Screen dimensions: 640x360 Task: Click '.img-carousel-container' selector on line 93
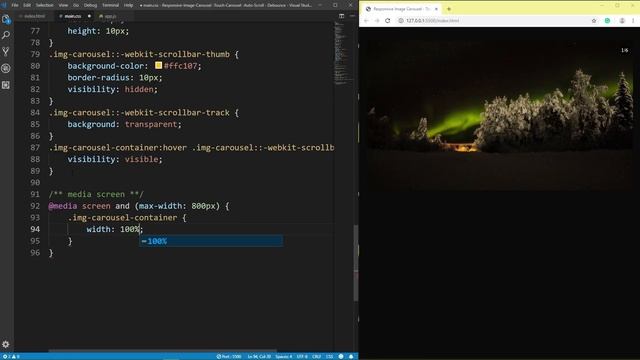[x=122, y=218]
